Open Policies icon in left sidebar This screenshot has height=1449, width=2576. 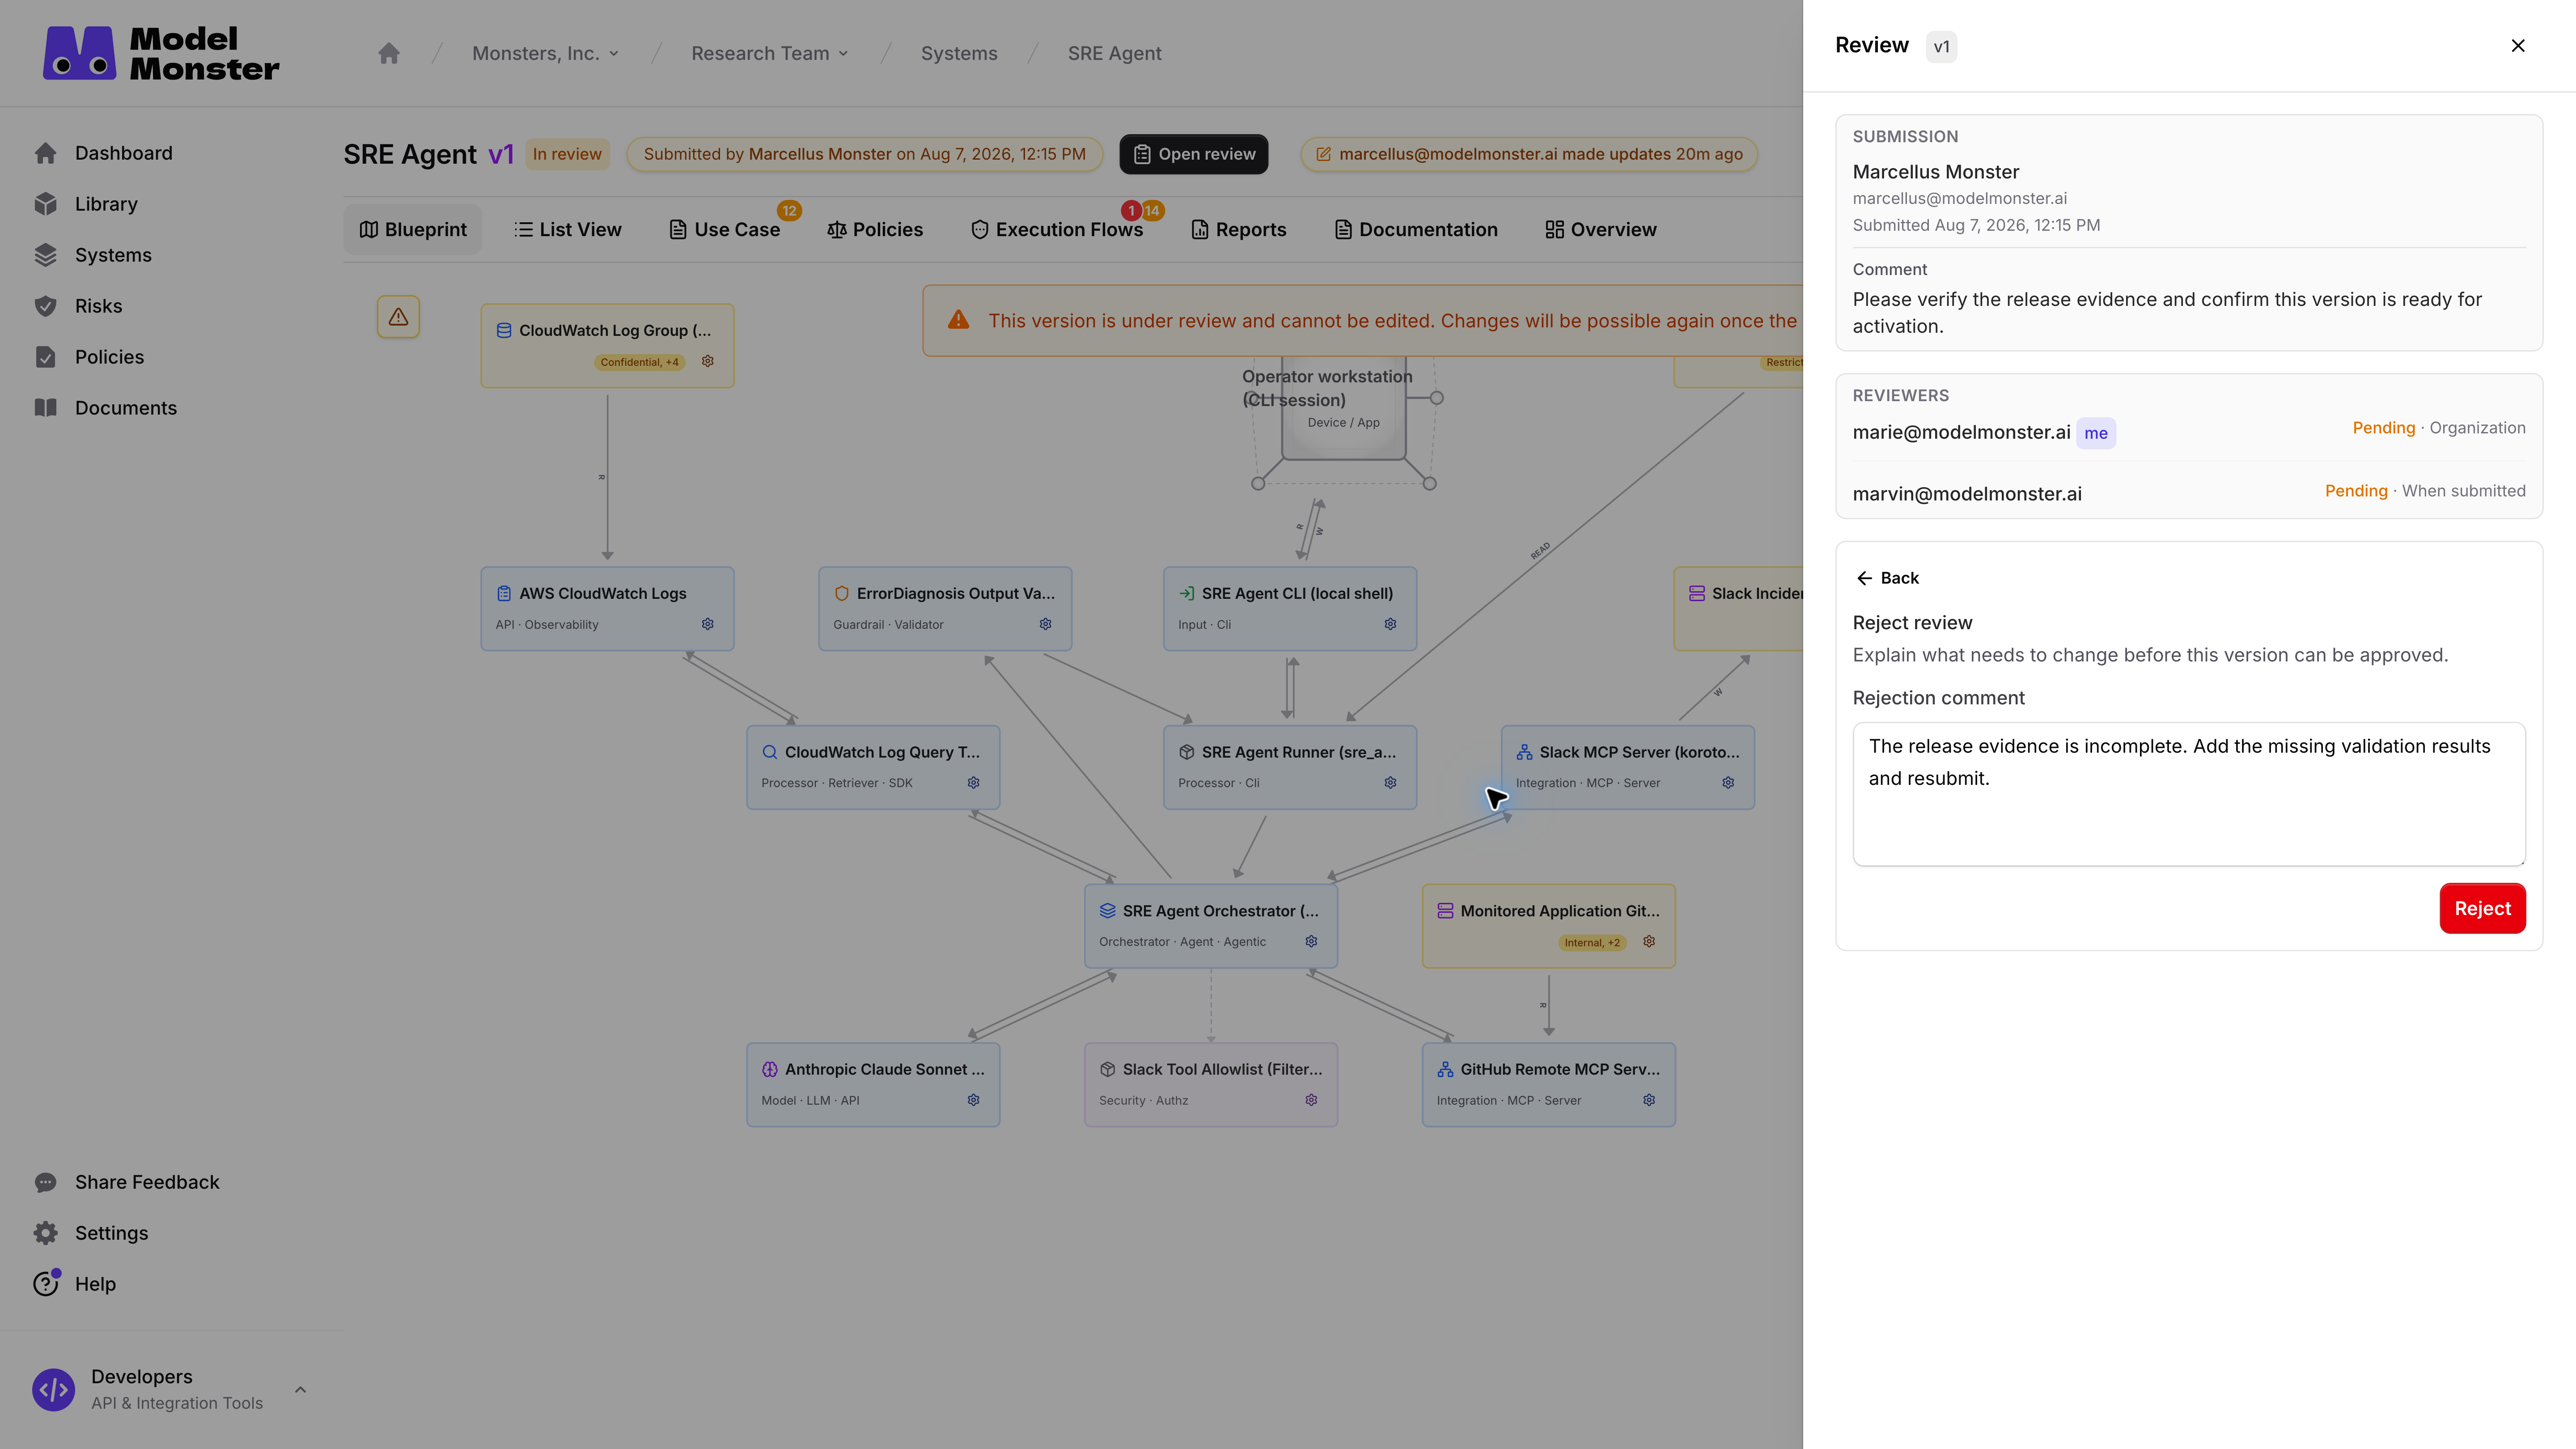(45, 357)
